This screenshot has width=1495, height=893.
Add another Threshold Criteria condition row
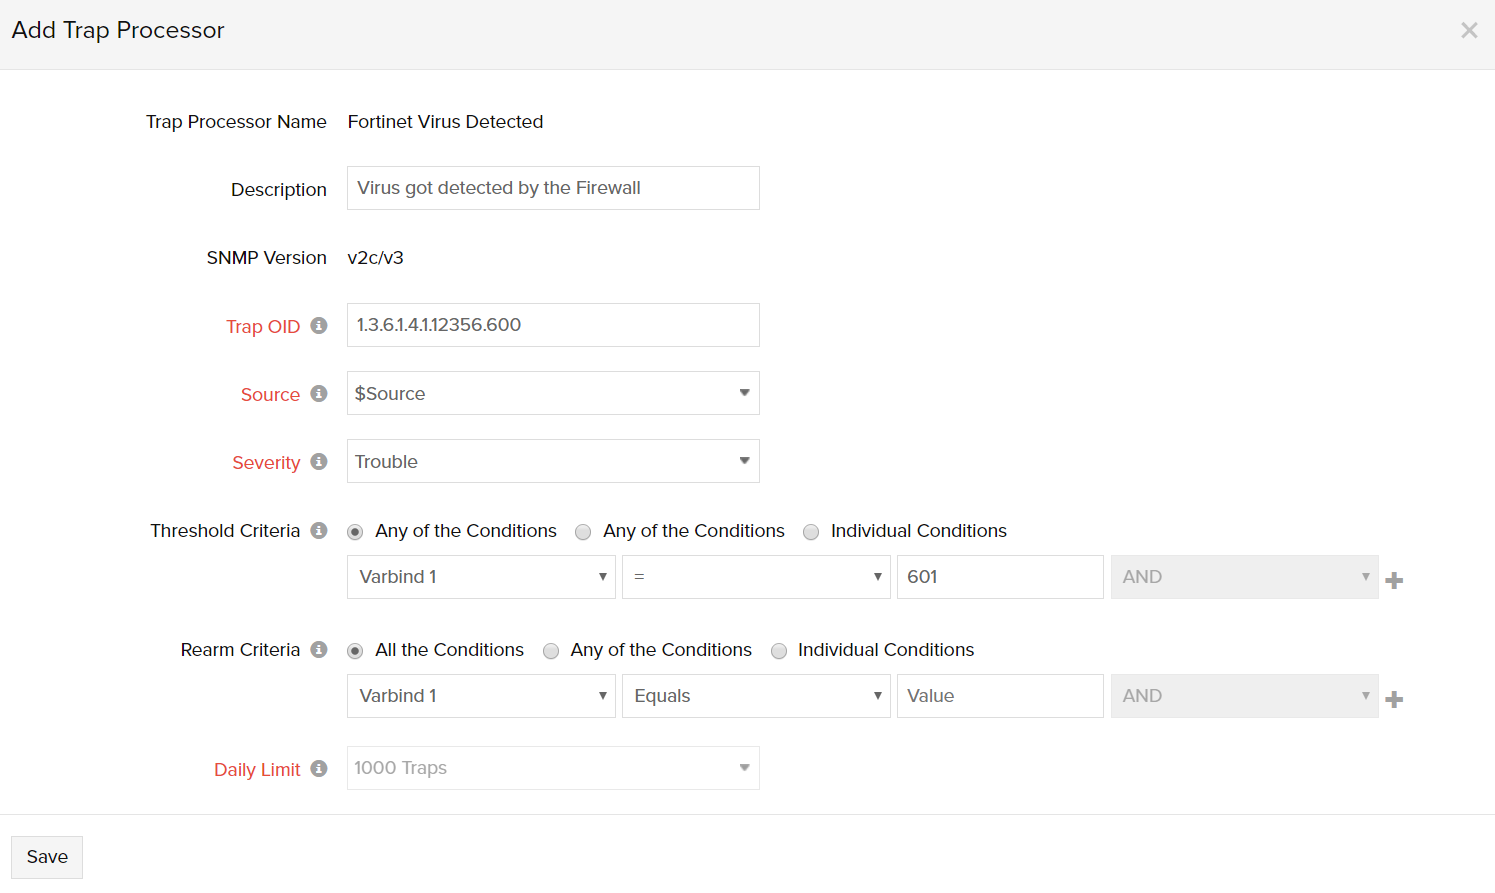click(x=1394, y=580)
